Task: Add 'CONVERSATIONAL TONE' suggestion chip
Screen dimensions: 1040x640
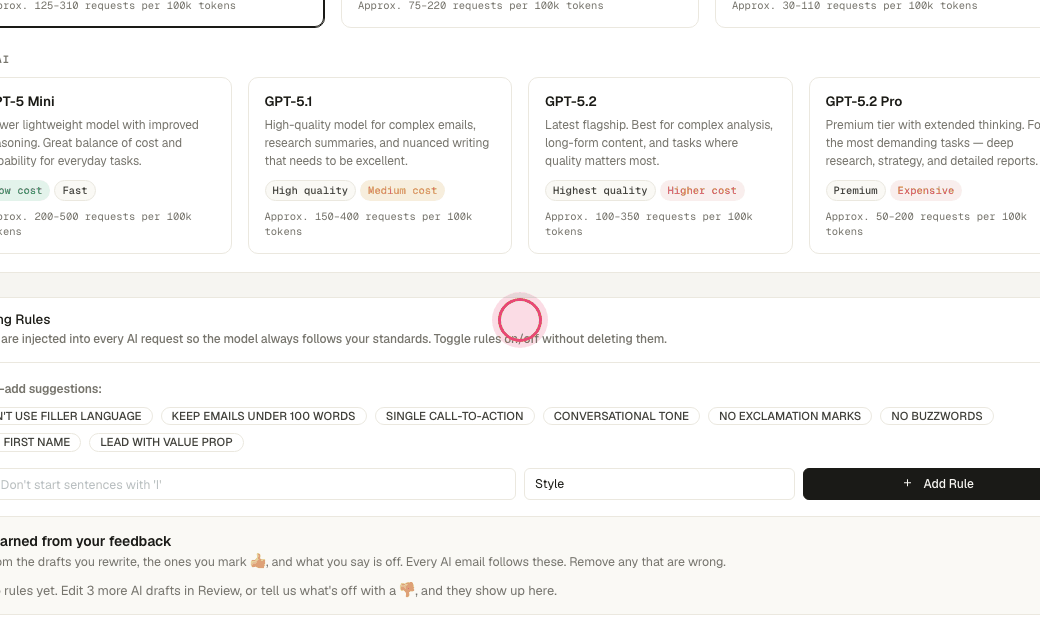Action: click(621, 416)
